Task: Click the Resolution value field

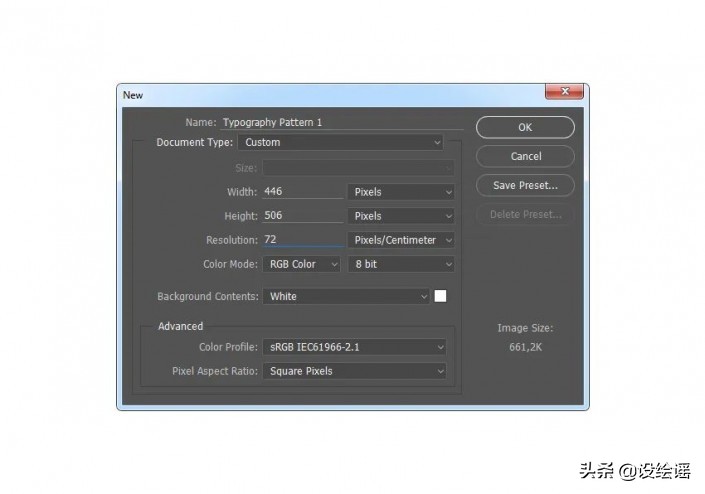Action: click(x=303, y=240)
